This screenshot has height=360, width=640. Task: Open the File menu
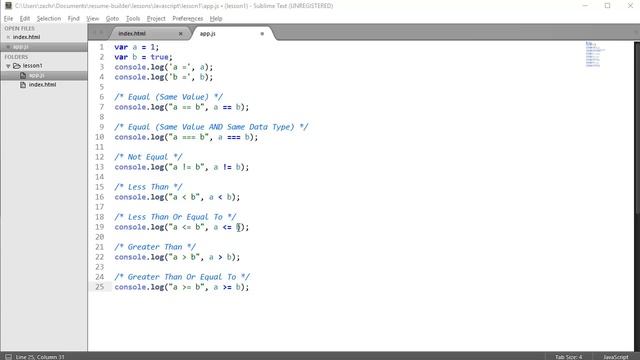point(8,19)
